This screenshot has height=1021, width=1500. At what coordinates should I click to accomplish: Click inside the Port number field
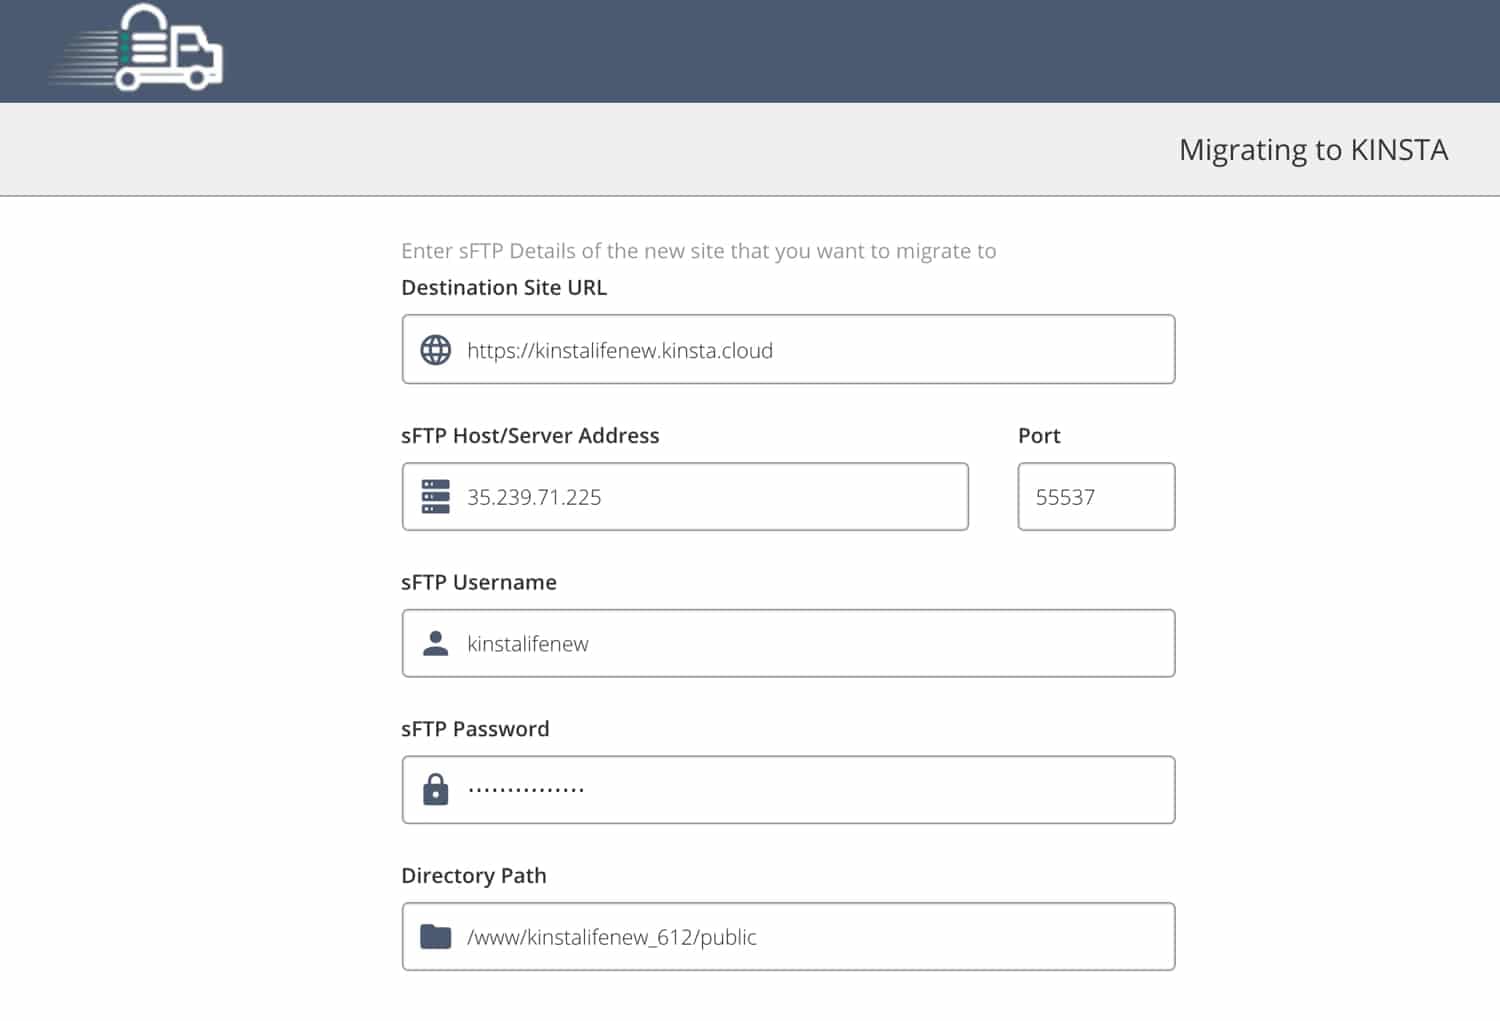click(1096, 497)
